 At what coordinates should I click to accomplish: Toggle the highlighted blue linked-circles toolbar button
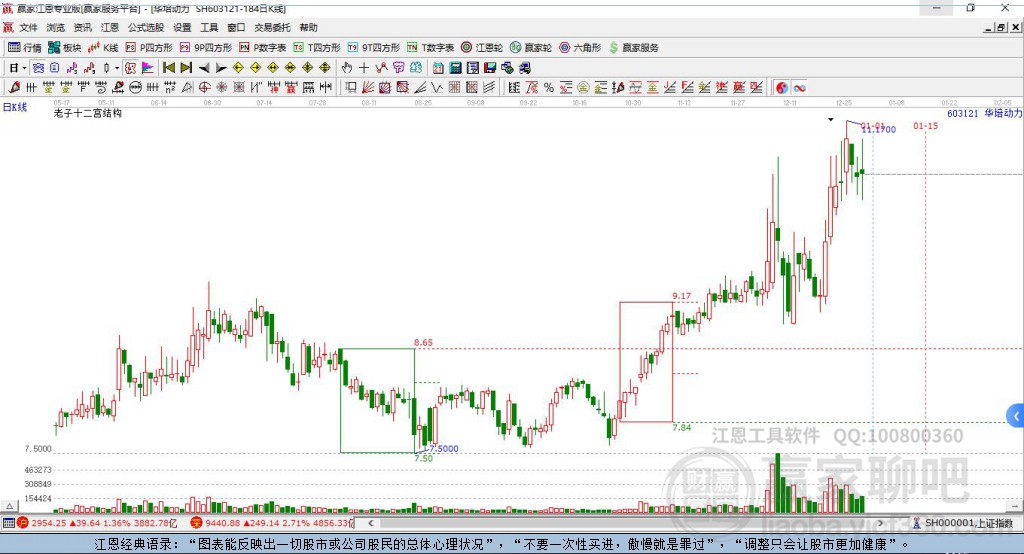point(38,68)
